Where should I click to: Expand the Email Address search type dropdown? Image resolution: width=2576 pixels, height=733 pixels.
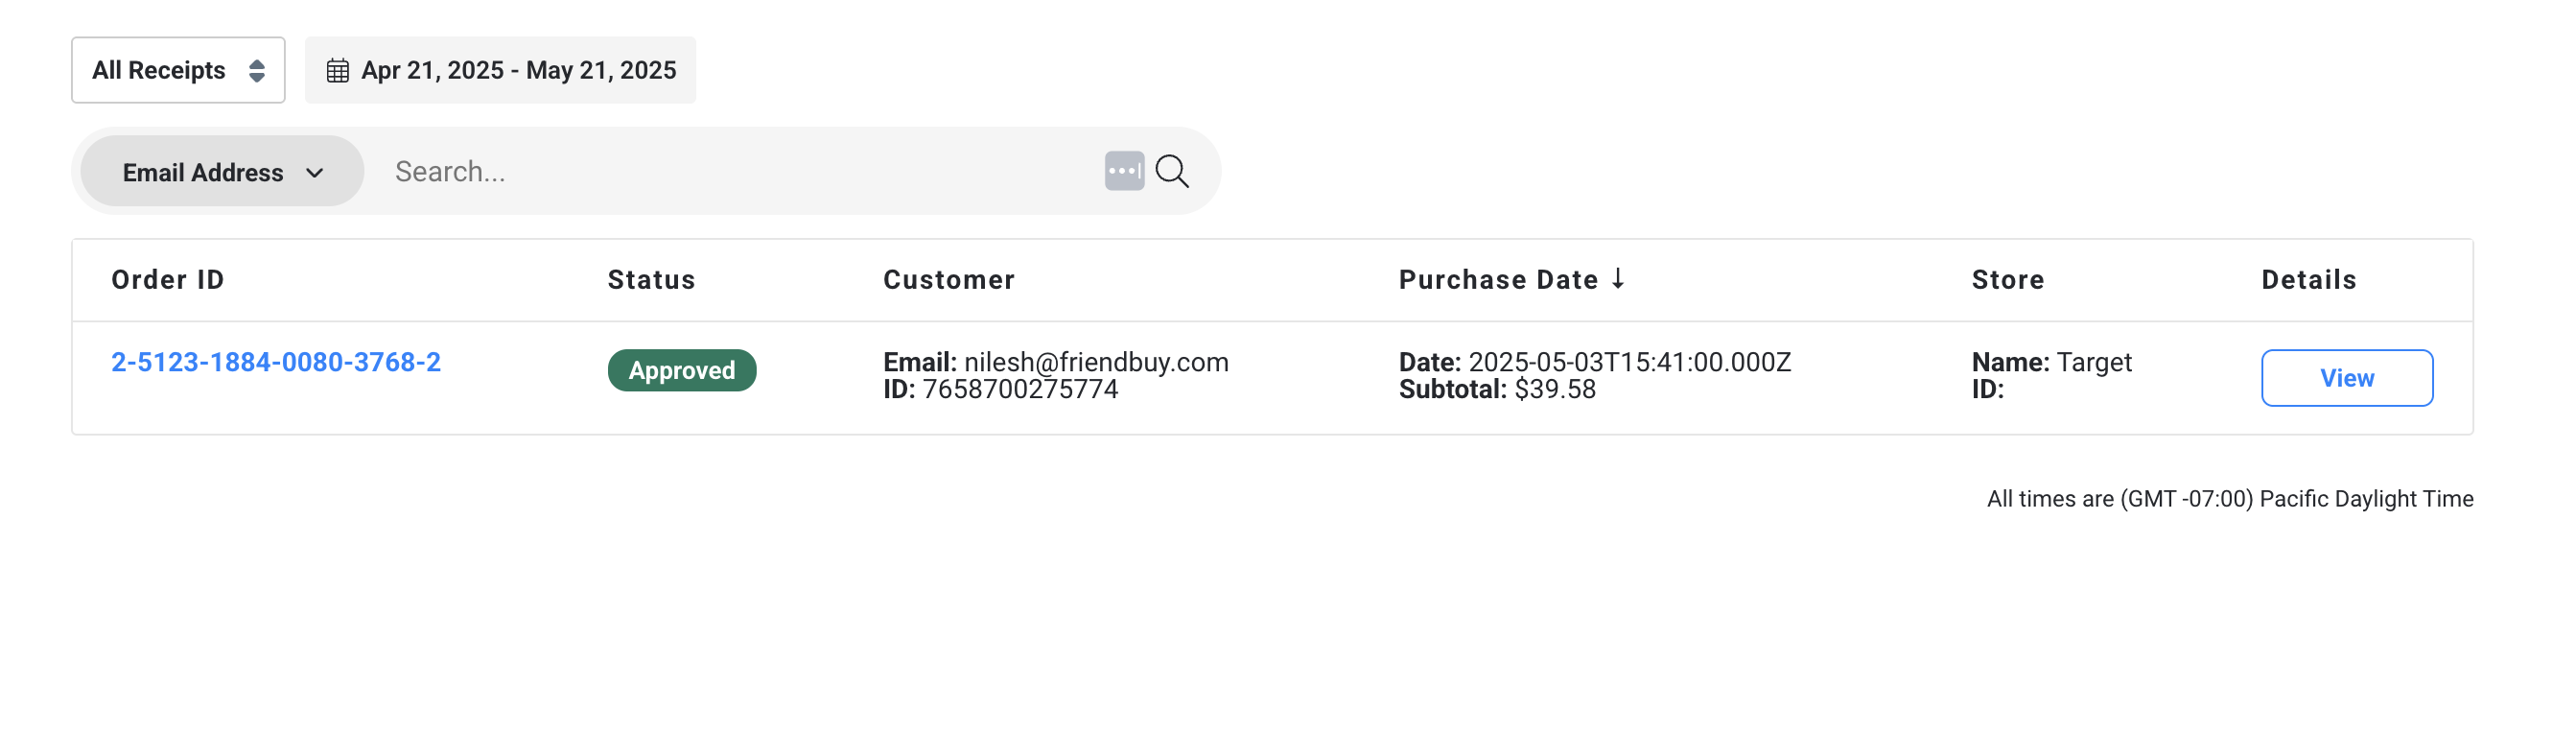(x=222, y=171)
